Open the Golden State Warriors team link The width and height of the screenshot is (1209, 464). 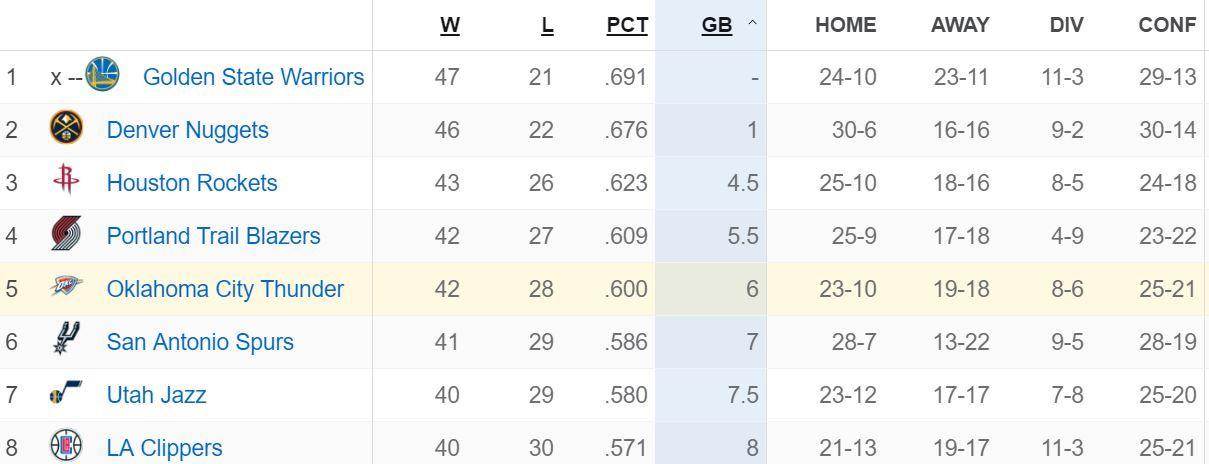(253, 77)
